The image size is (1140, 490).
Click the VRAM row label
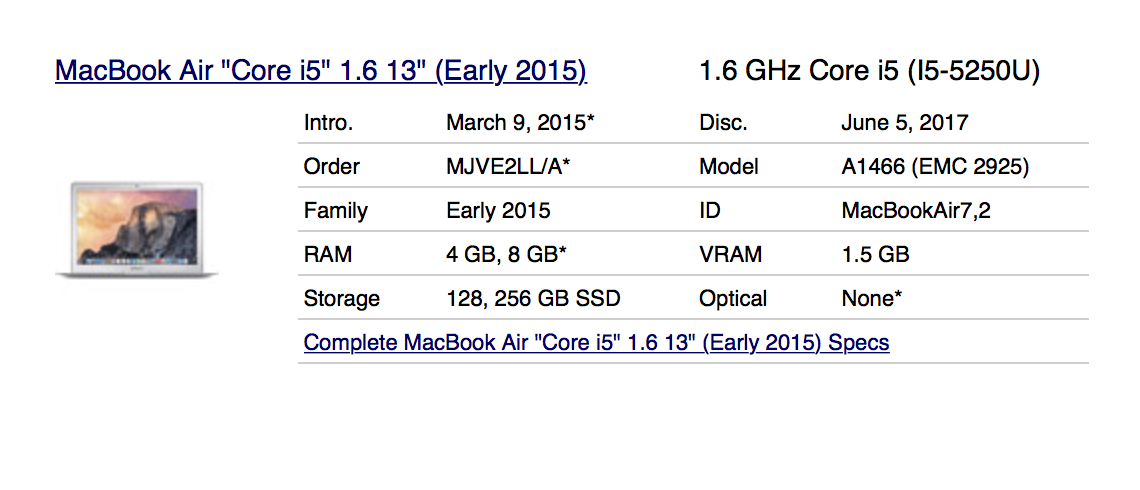click(729, 255)
